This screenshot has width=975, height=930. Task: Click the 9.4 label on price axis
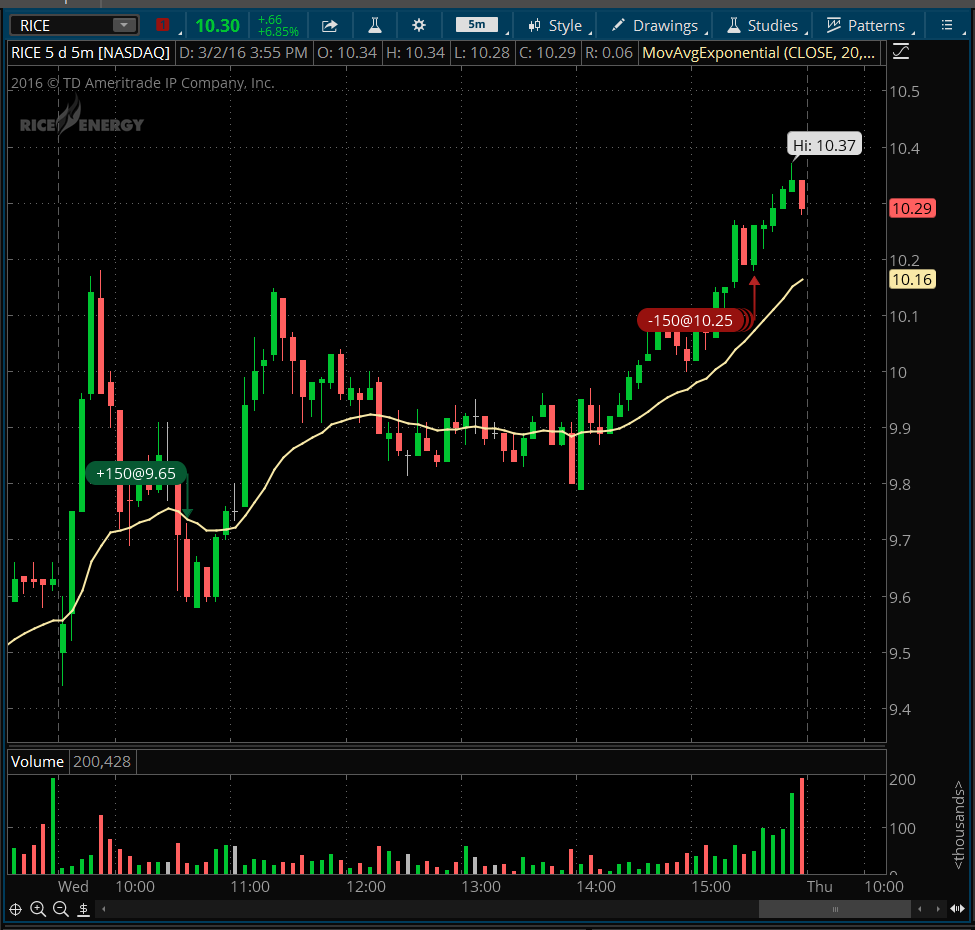[900, 709]
